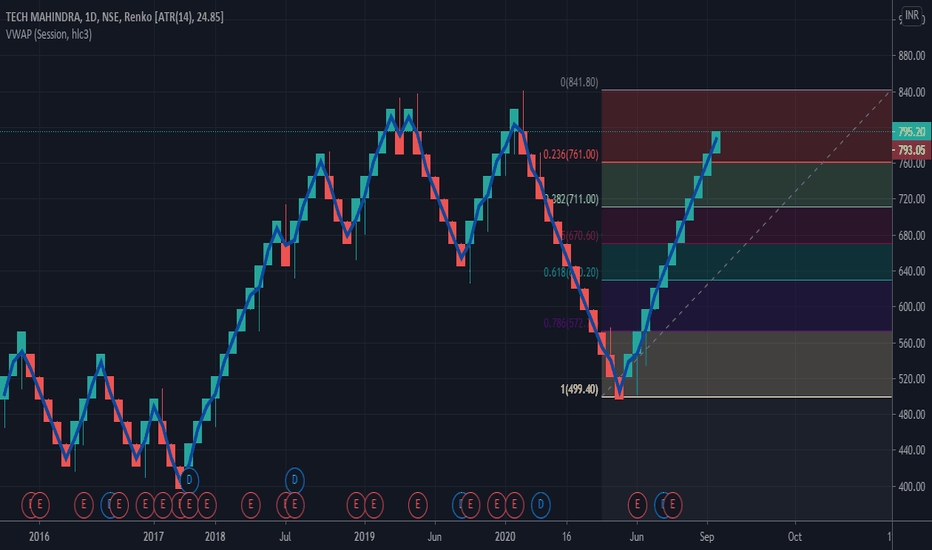Click the 440.00 price axis label
The width and height of the screenshot is (932, 550).
point(912,450)
